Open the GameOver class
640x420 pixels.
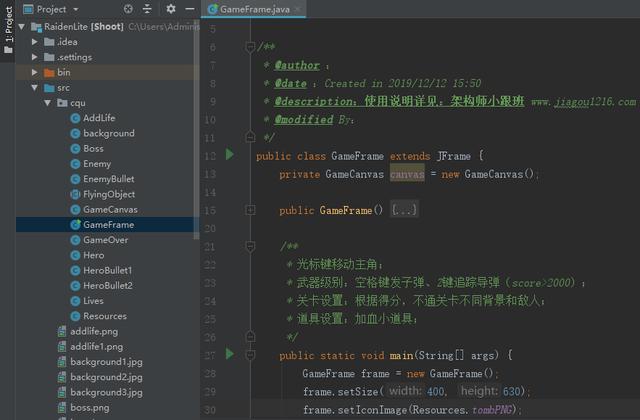tap(105, 240)
